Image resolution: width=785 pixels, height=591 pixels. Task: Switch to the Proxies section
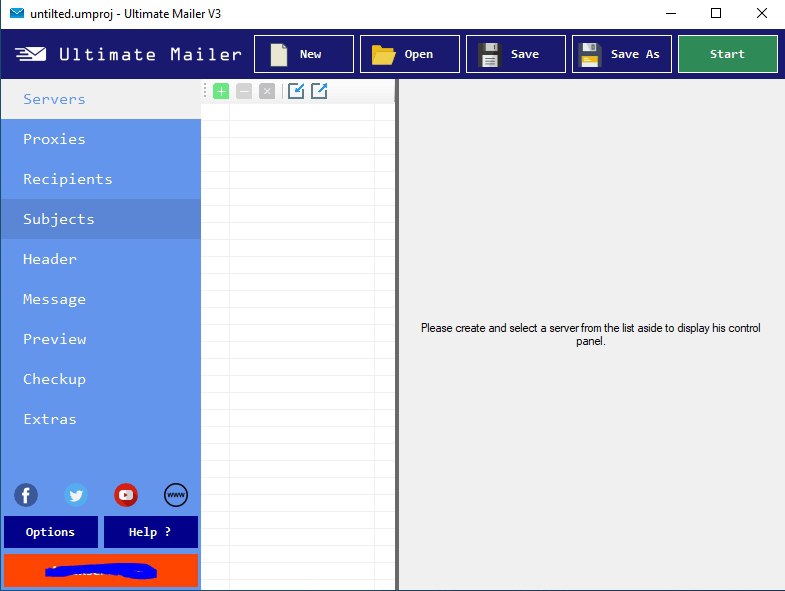pos(101,139)
